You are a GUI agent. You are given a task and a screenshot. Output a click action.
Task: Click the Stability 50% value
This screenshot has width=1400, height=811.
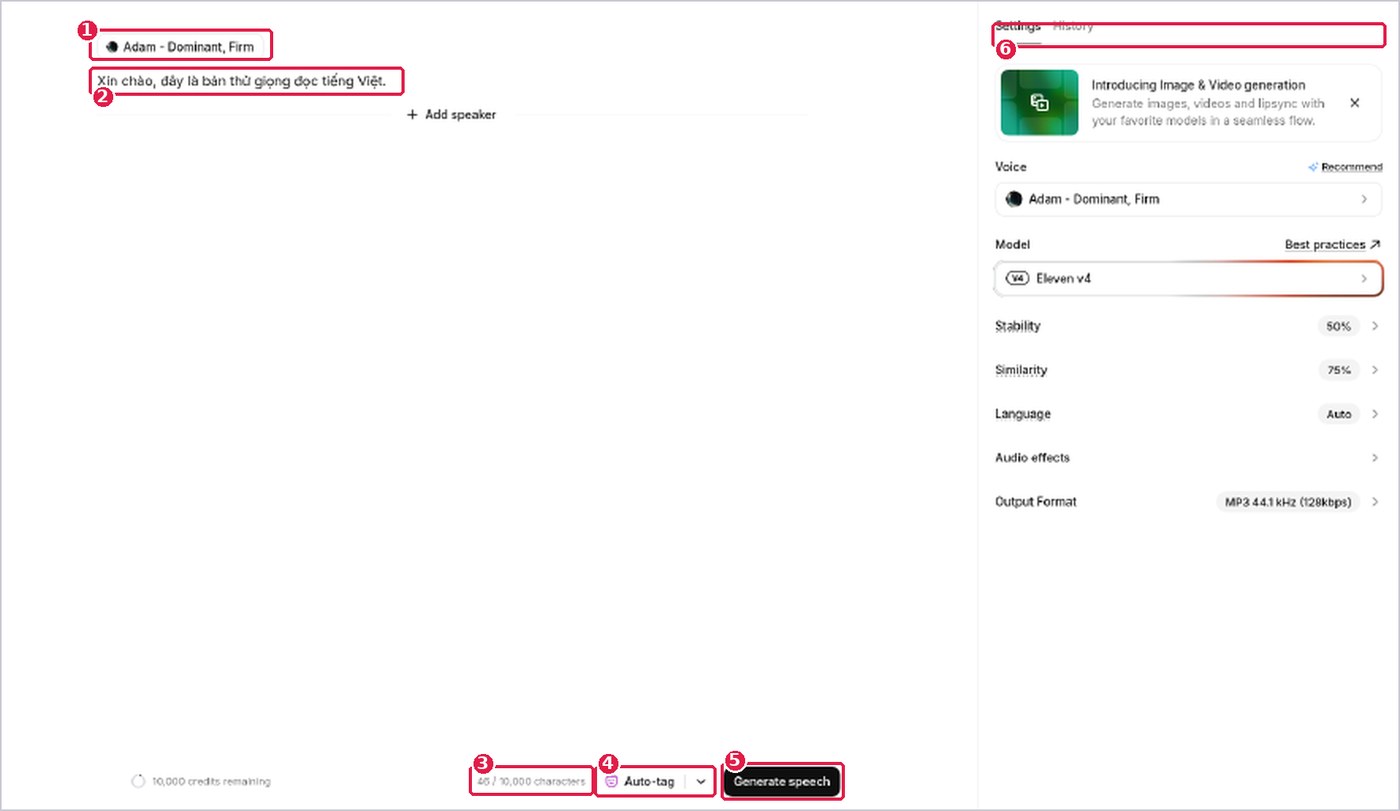click(x=1338, y=326)
